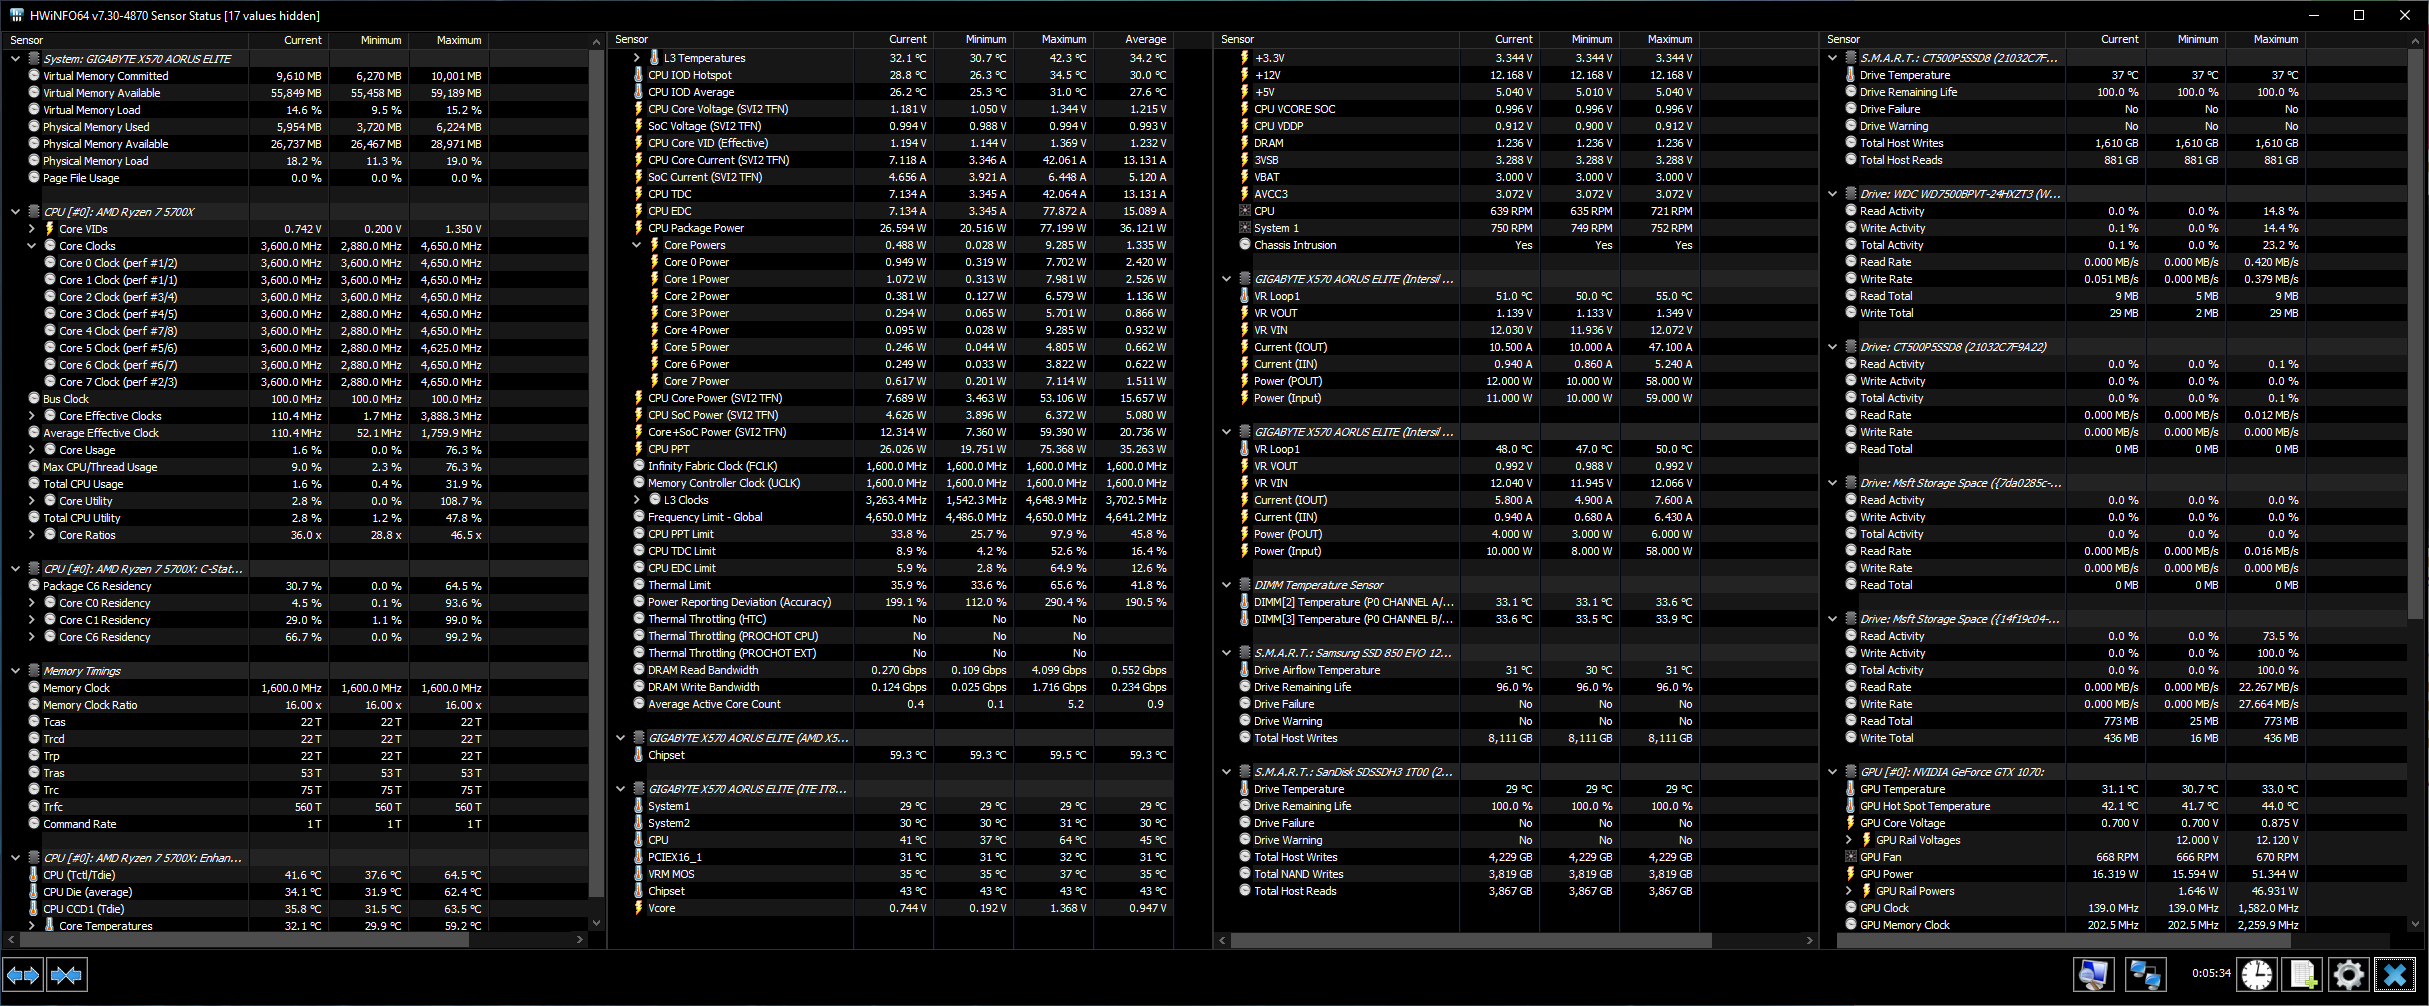Expand the GPU Rail Voltages row

click(1849, 840)
